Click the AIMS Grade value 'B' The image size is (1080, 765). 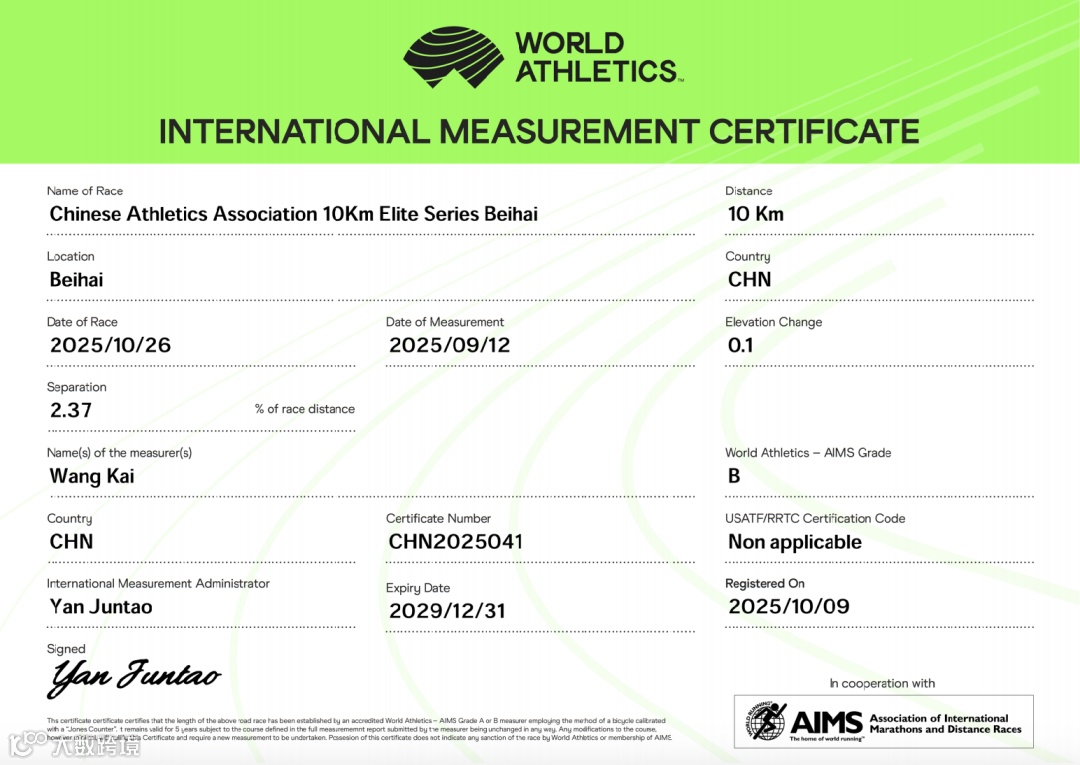[x=734, y=476]
